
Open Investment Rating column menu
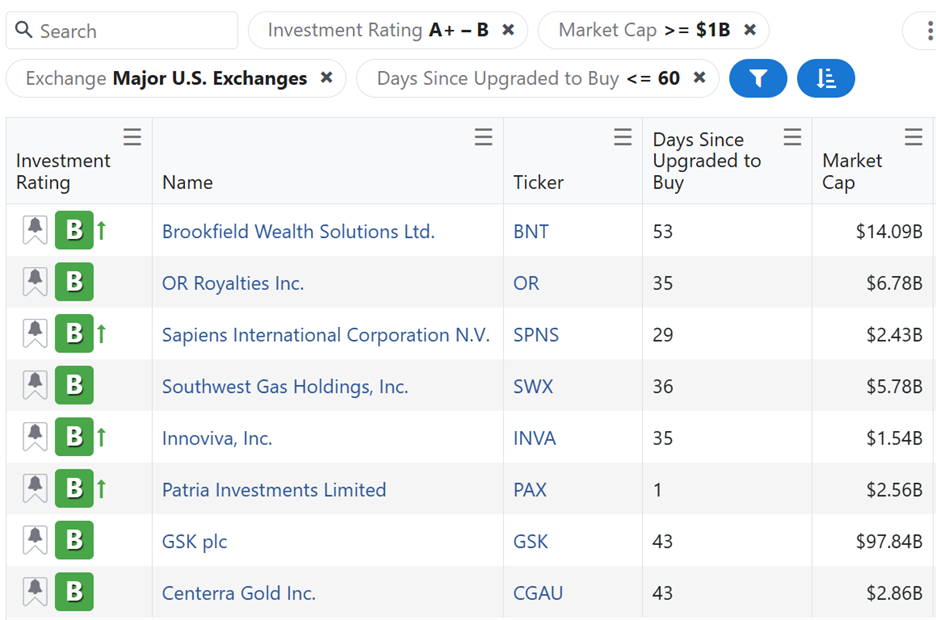coord(132,137)
